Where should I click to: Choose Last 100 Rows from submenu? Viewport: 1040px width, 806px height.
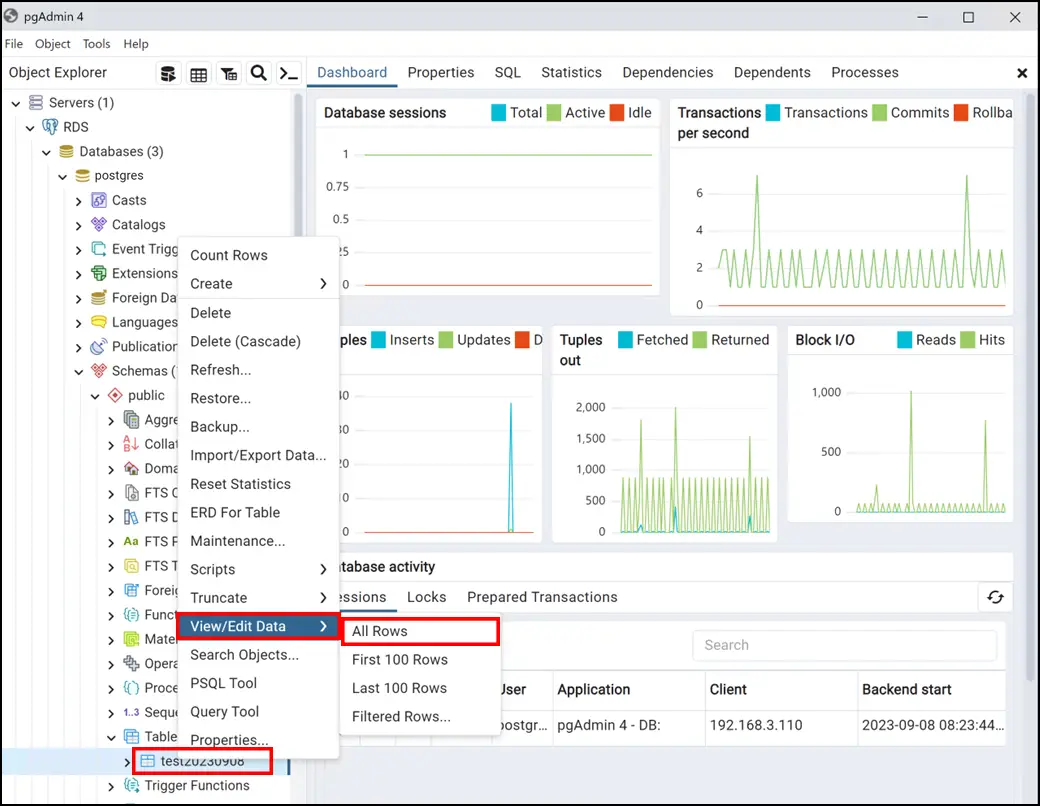coord(420,688)
